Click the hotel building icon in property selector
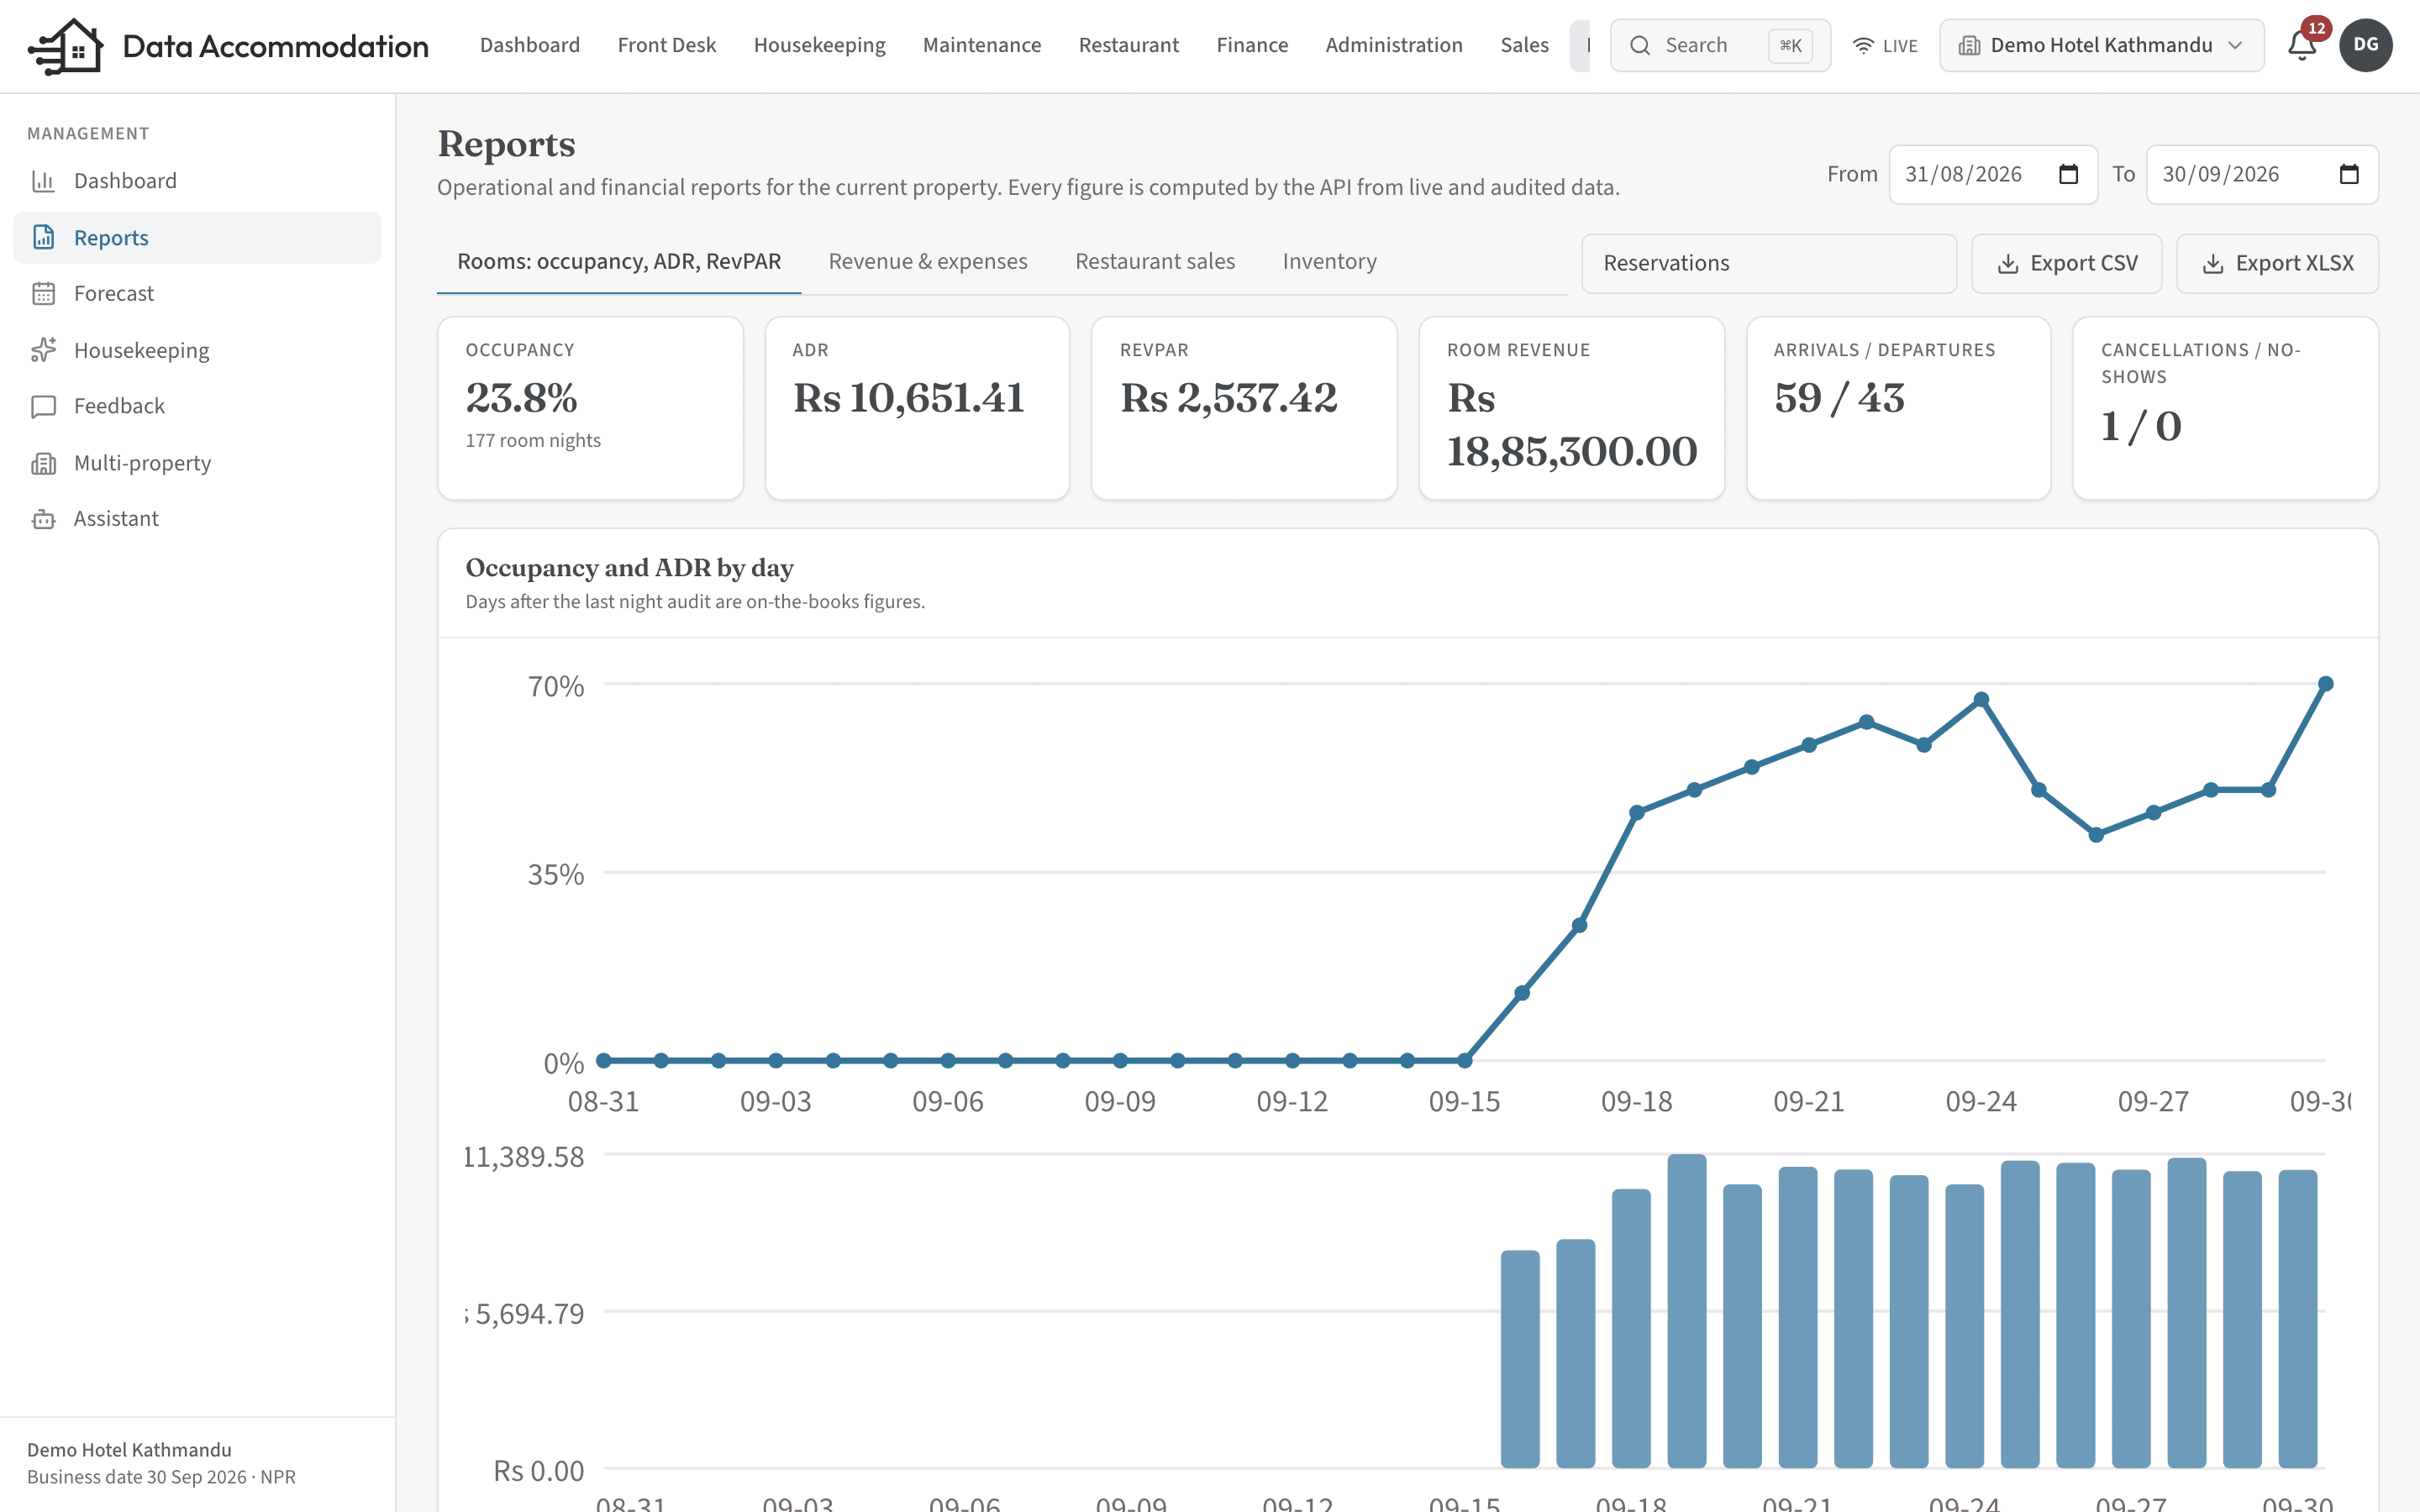Image resolution: width=2420 pixels, height=1512 pixels. point(1969,45)
